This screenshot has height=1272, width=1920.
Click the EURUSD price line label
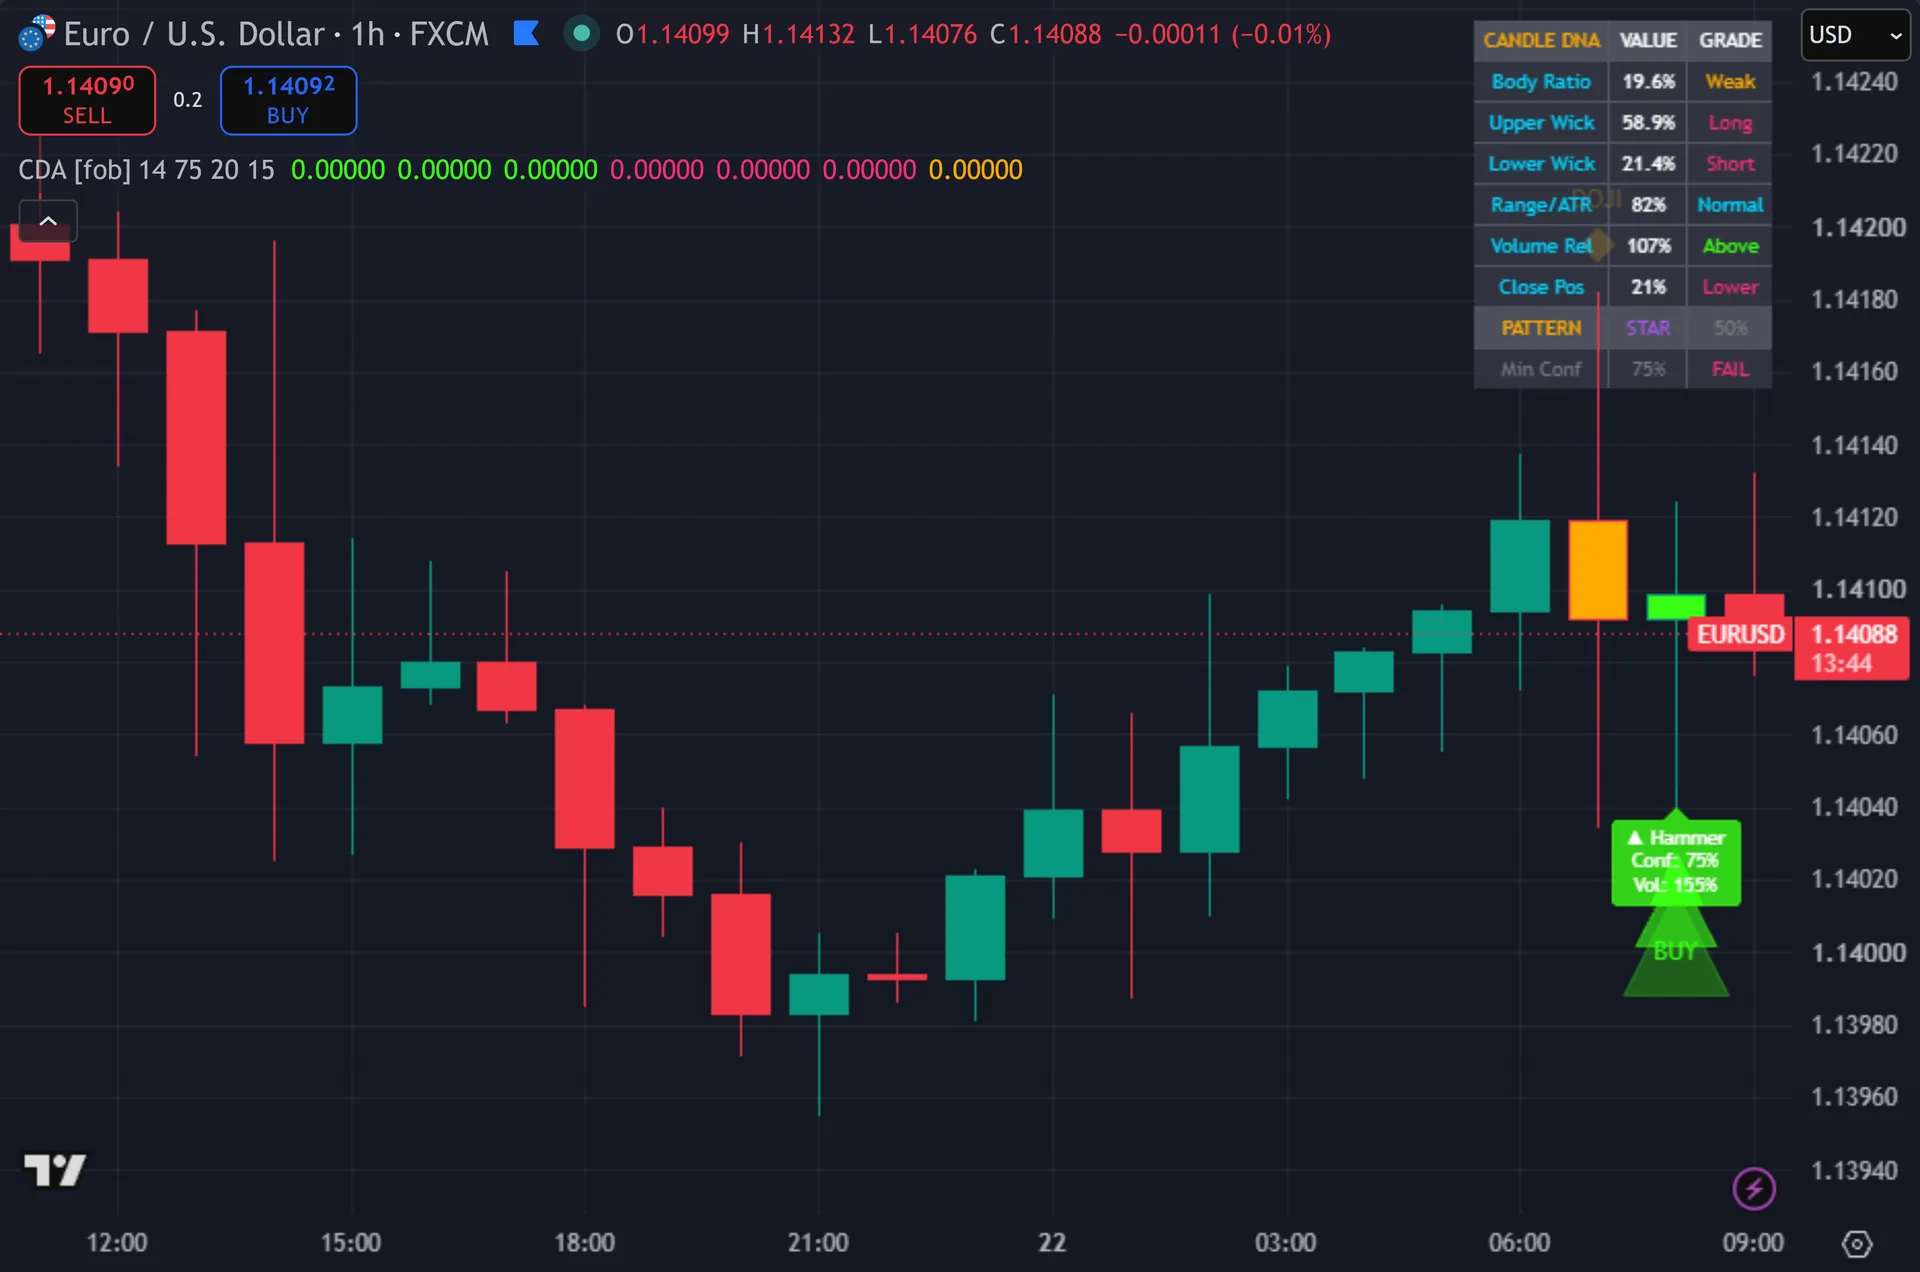[1740, 635]
